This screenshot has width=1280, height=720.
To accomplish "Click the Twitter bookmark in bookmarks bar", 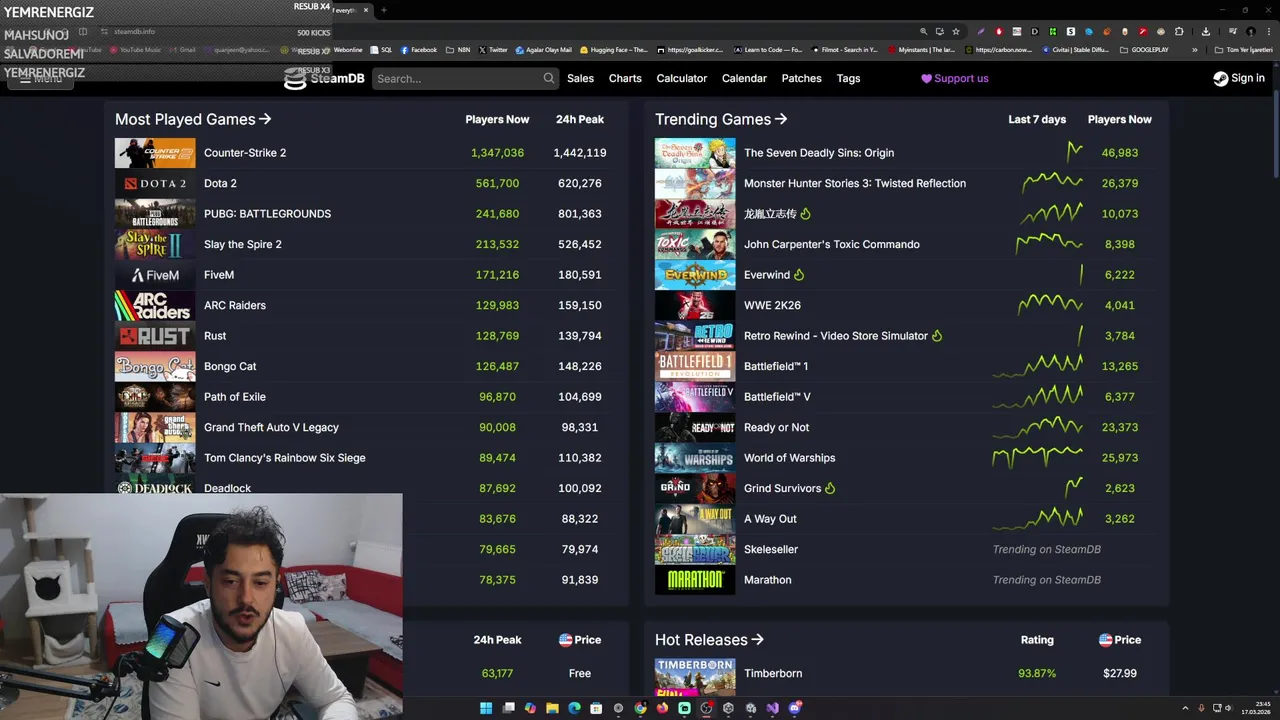I will point(493,50).
